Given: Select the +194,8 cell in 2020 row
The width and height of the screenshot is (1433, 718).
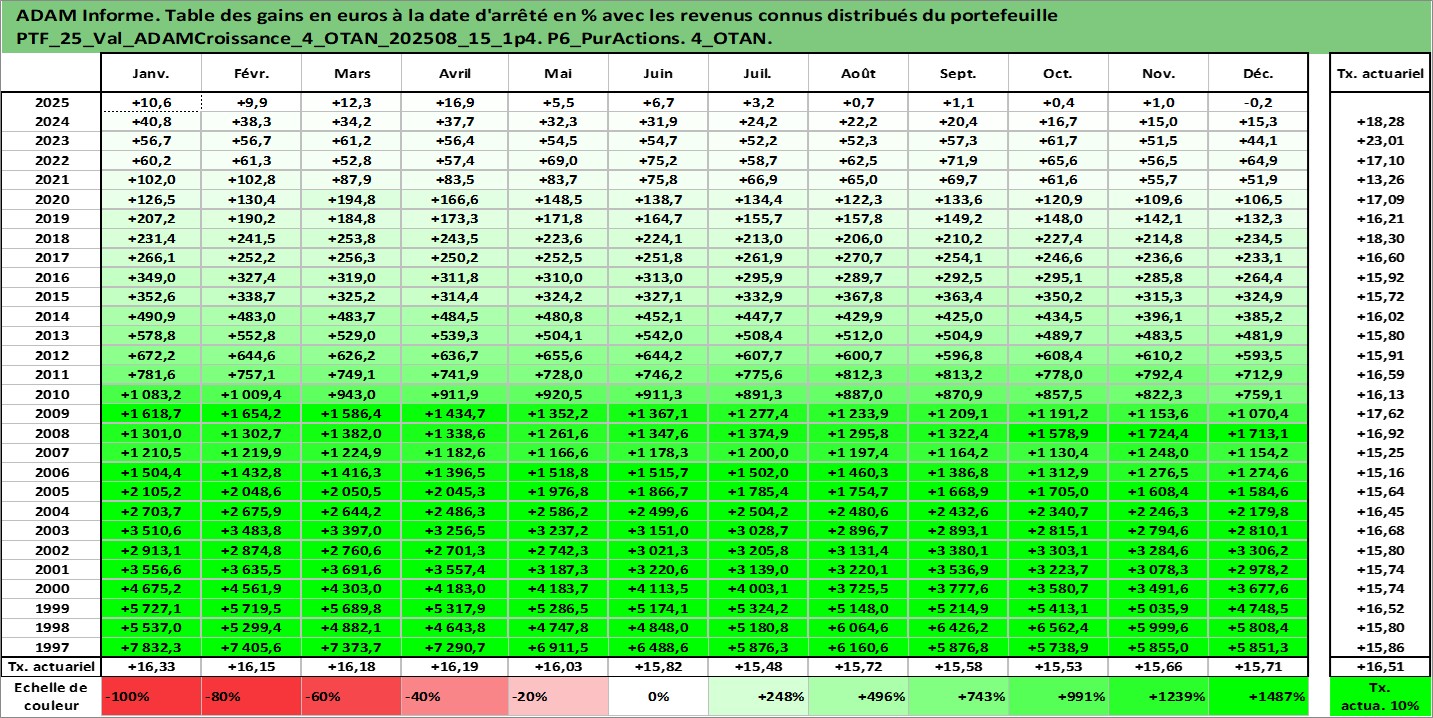Looking at the screenshot, I should coord(351,199).
